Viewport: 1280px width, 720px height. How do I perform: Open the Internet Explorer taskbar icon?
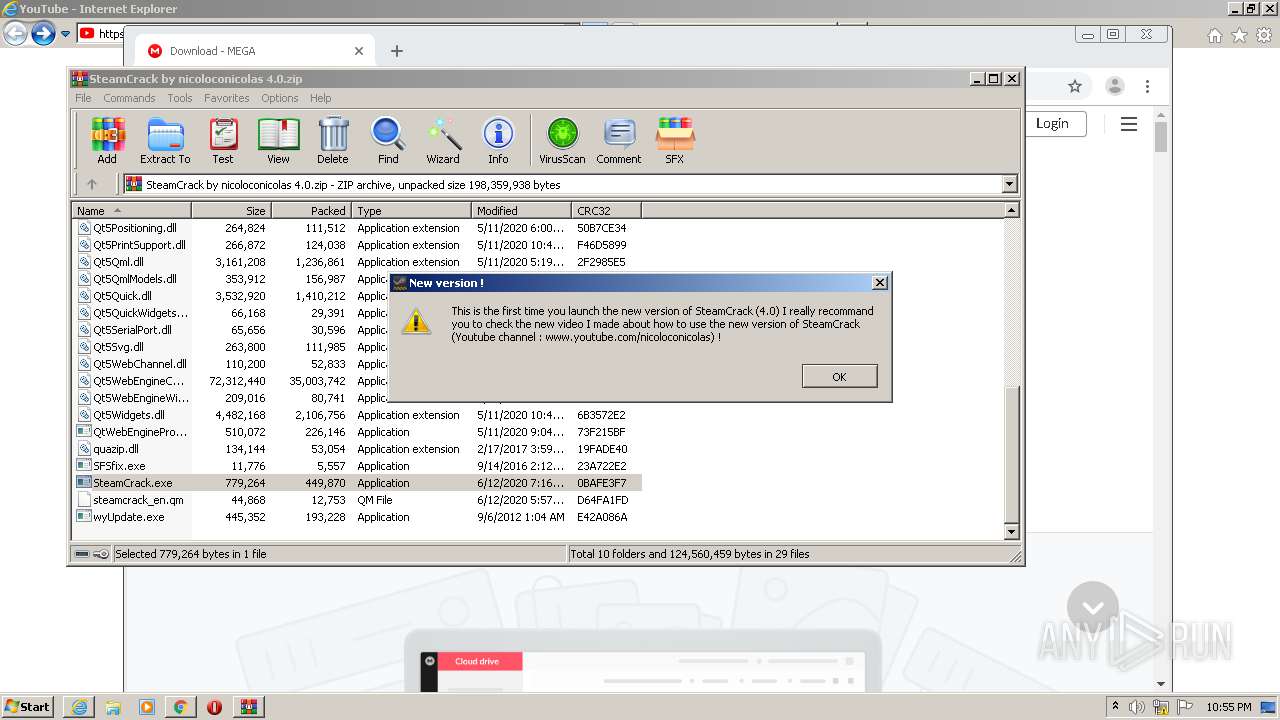79,707
